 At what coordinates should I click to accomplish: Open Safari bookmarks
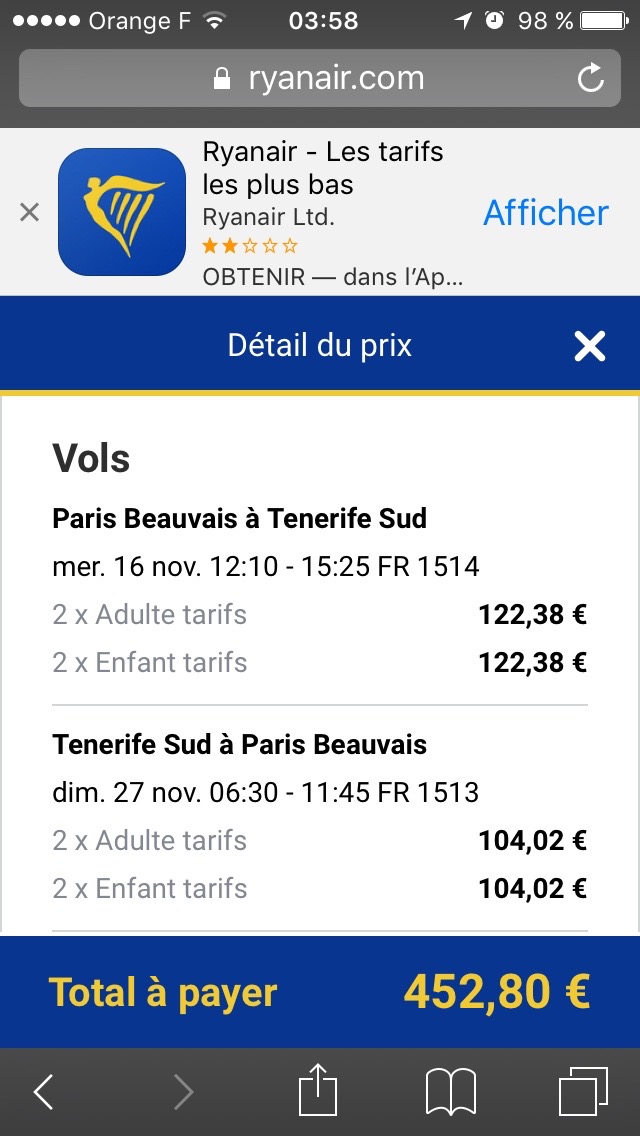pyautogui.click(x=451, y=1091)
